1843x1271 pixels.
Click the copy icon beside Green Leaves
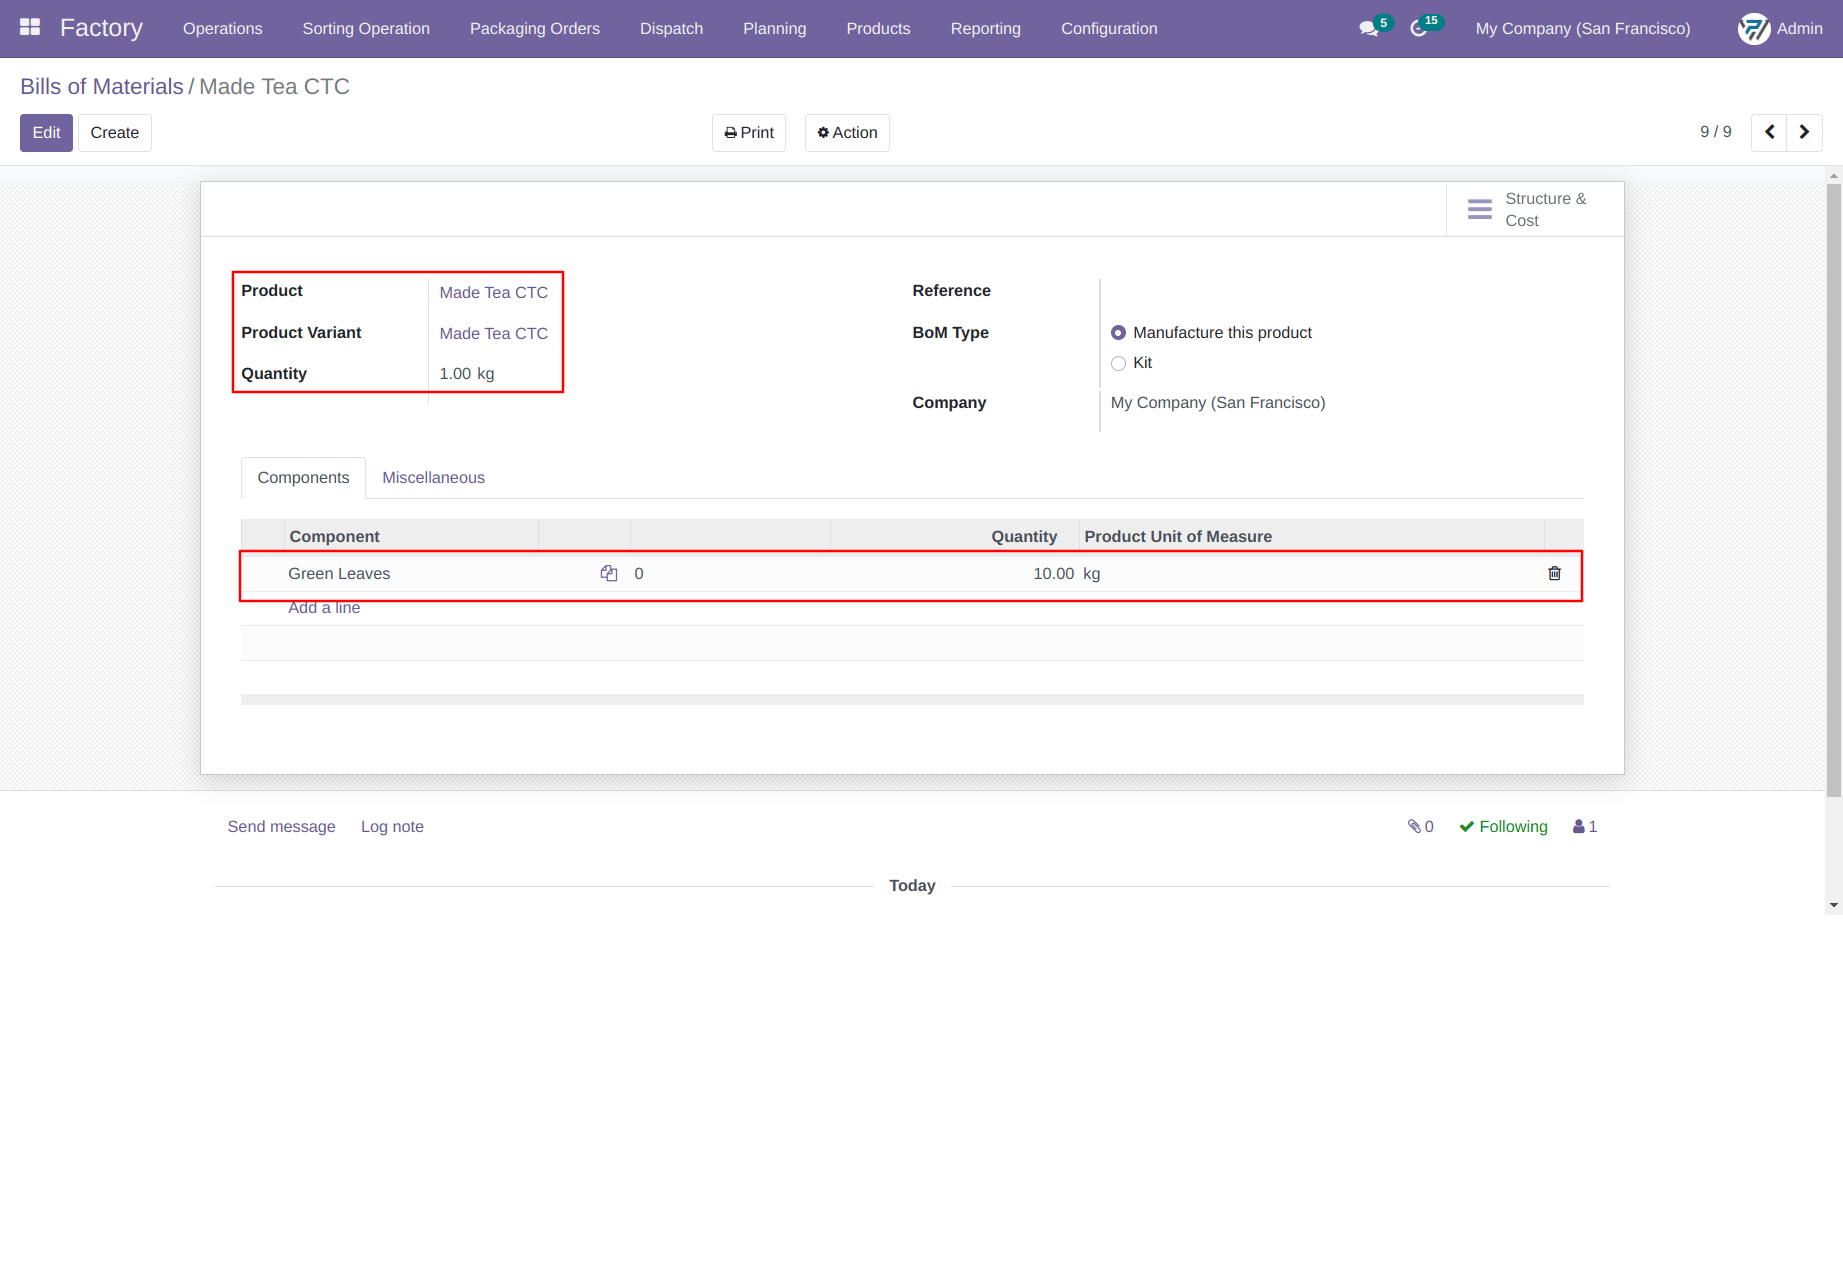(x=608, y=573)
